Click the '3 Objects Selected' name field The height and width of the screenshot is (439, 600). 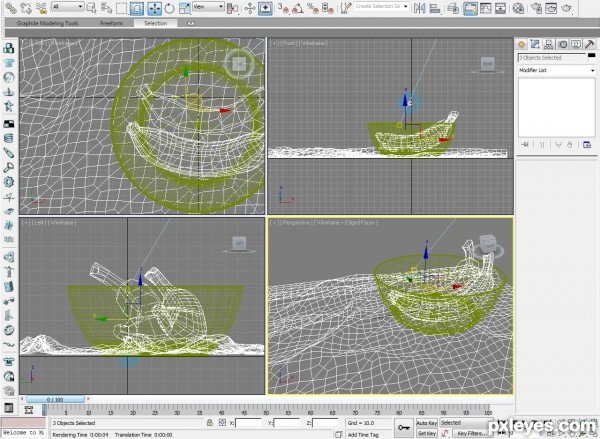coord(552,58)
